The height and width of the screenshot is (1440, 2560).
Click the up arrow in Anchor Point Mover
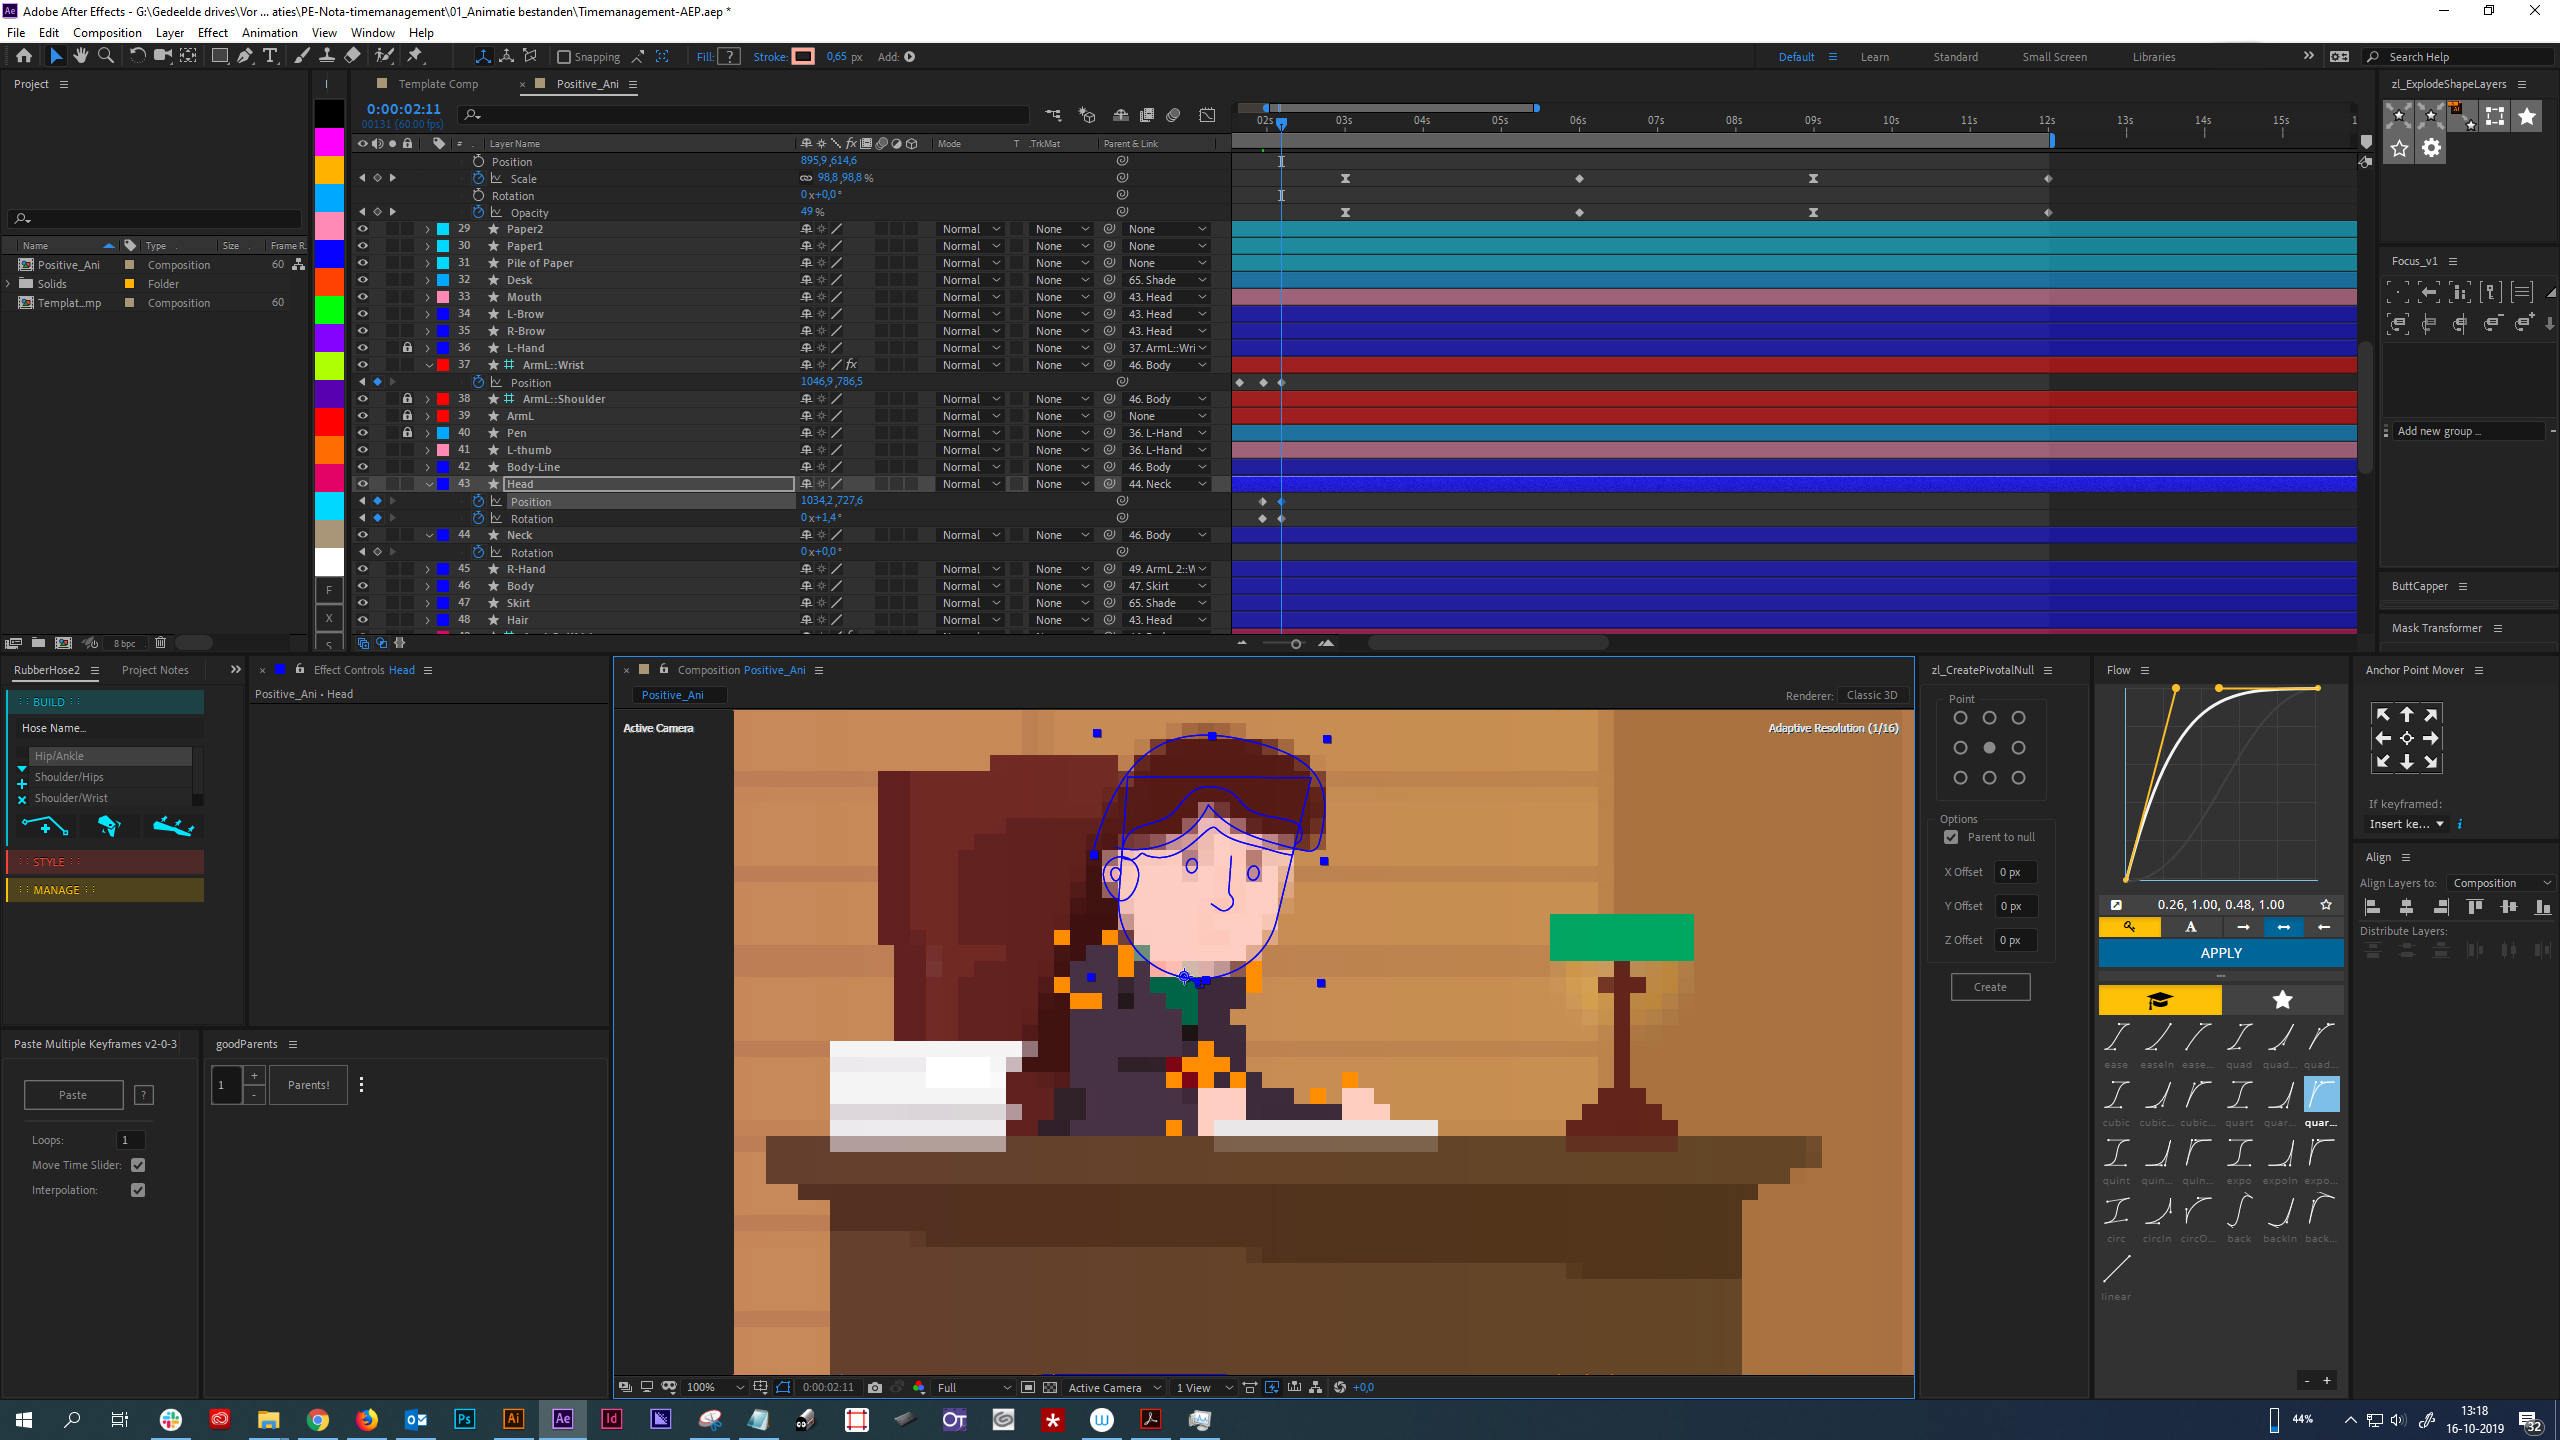point(2406,714)
